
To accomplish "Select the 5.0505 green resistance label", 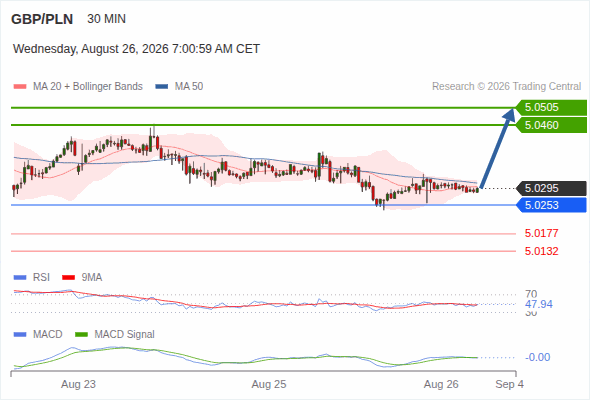I will tap(552, 108).
